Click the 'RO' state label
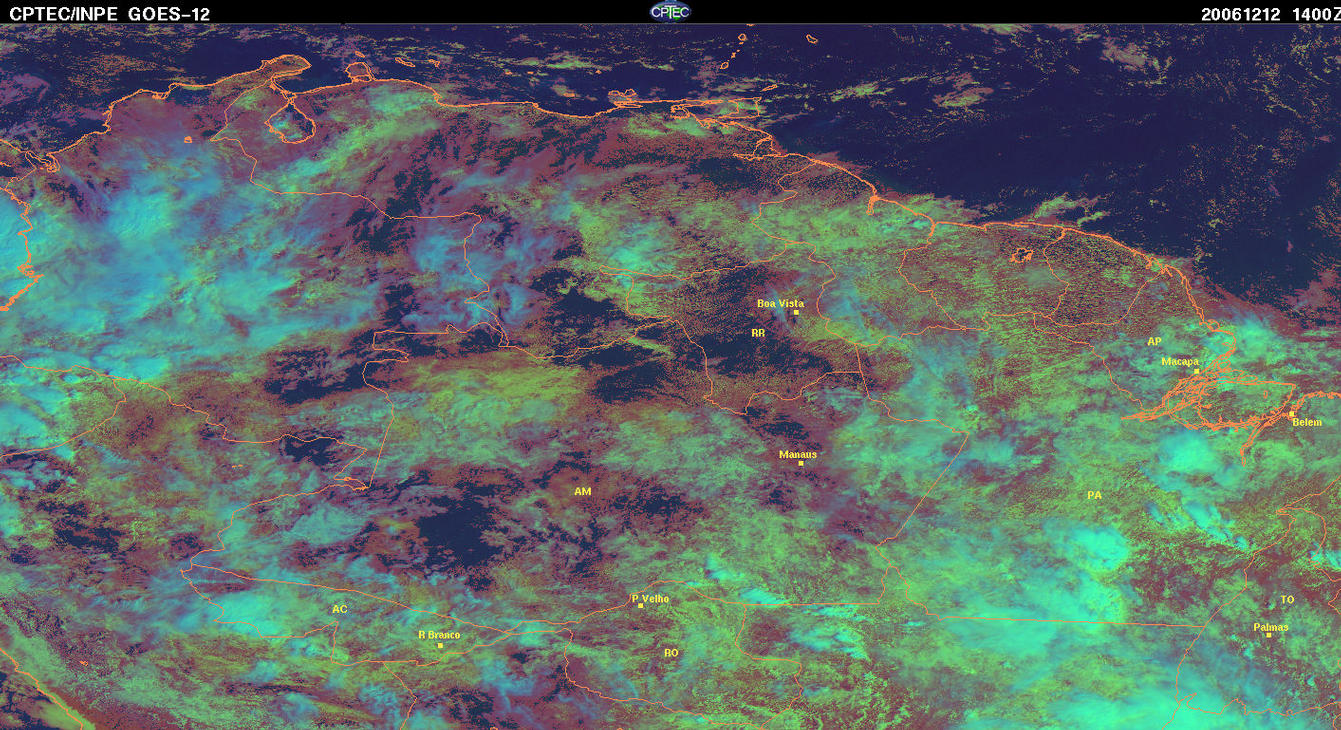The width and height of the screenshot is (1341, 730). point(671,652)
